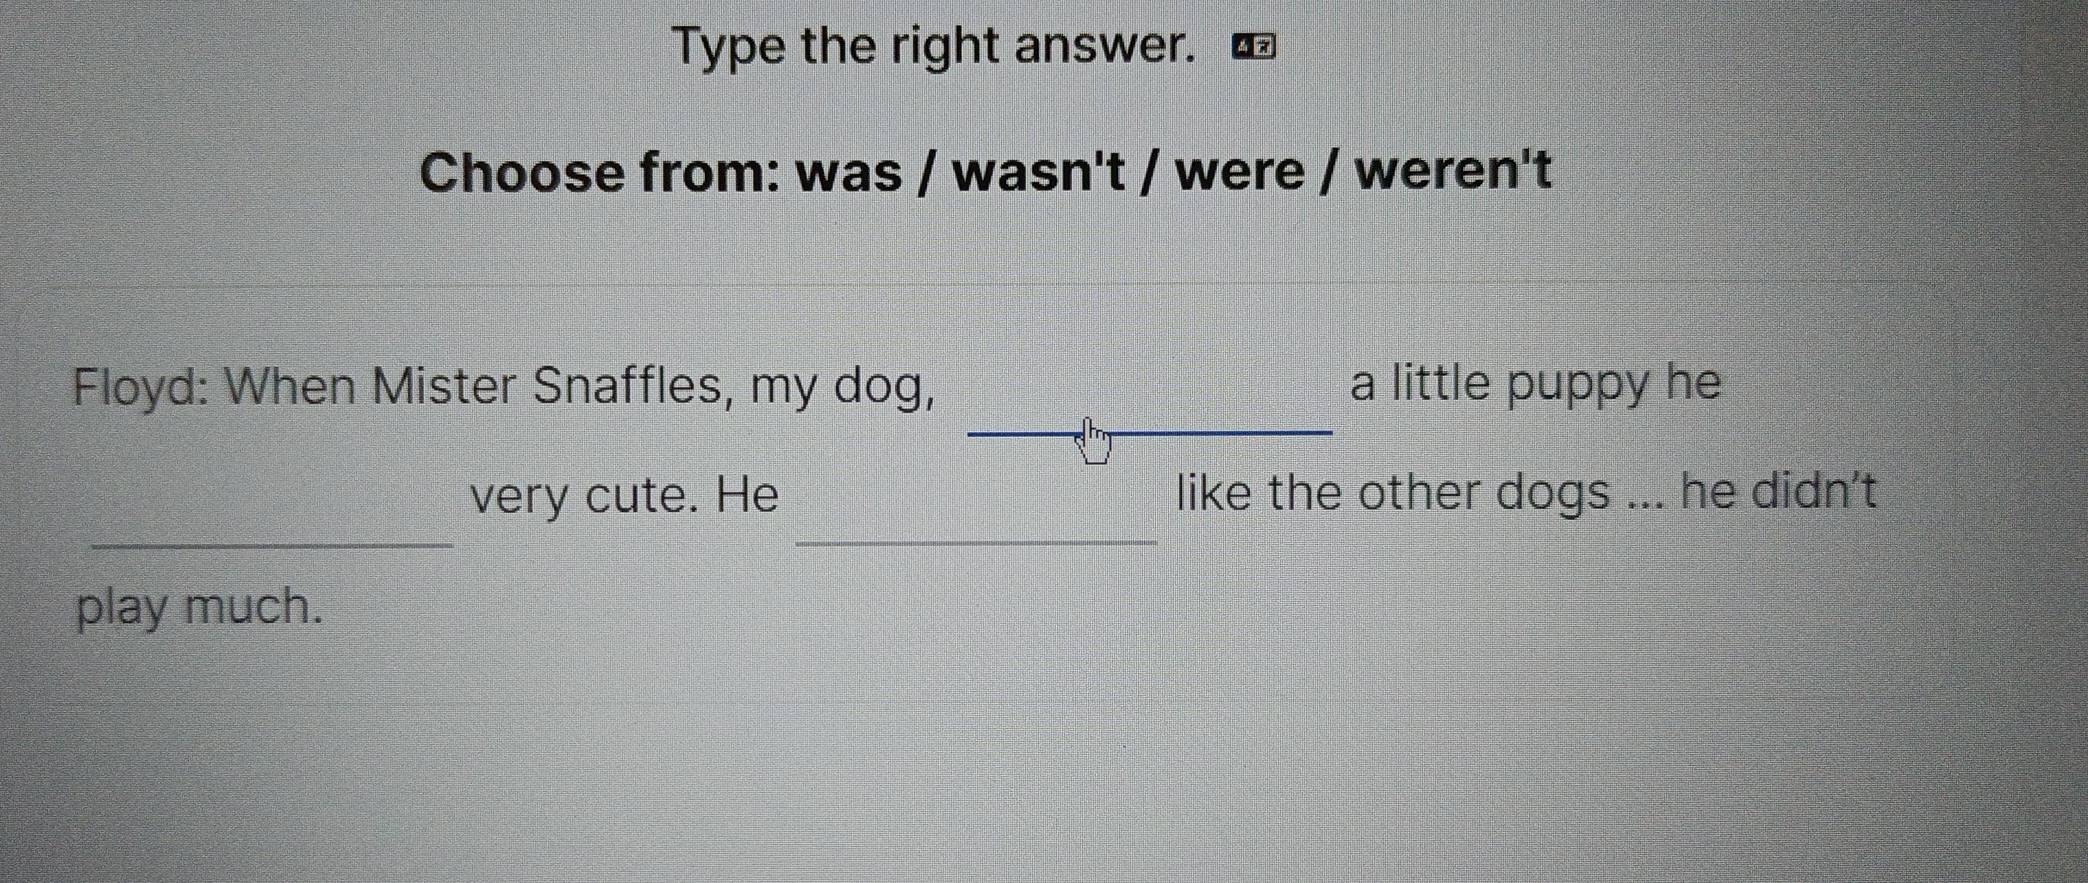2088x883 pixels.
Task: Click the words "he didn't"
Action: [1777, 492]
